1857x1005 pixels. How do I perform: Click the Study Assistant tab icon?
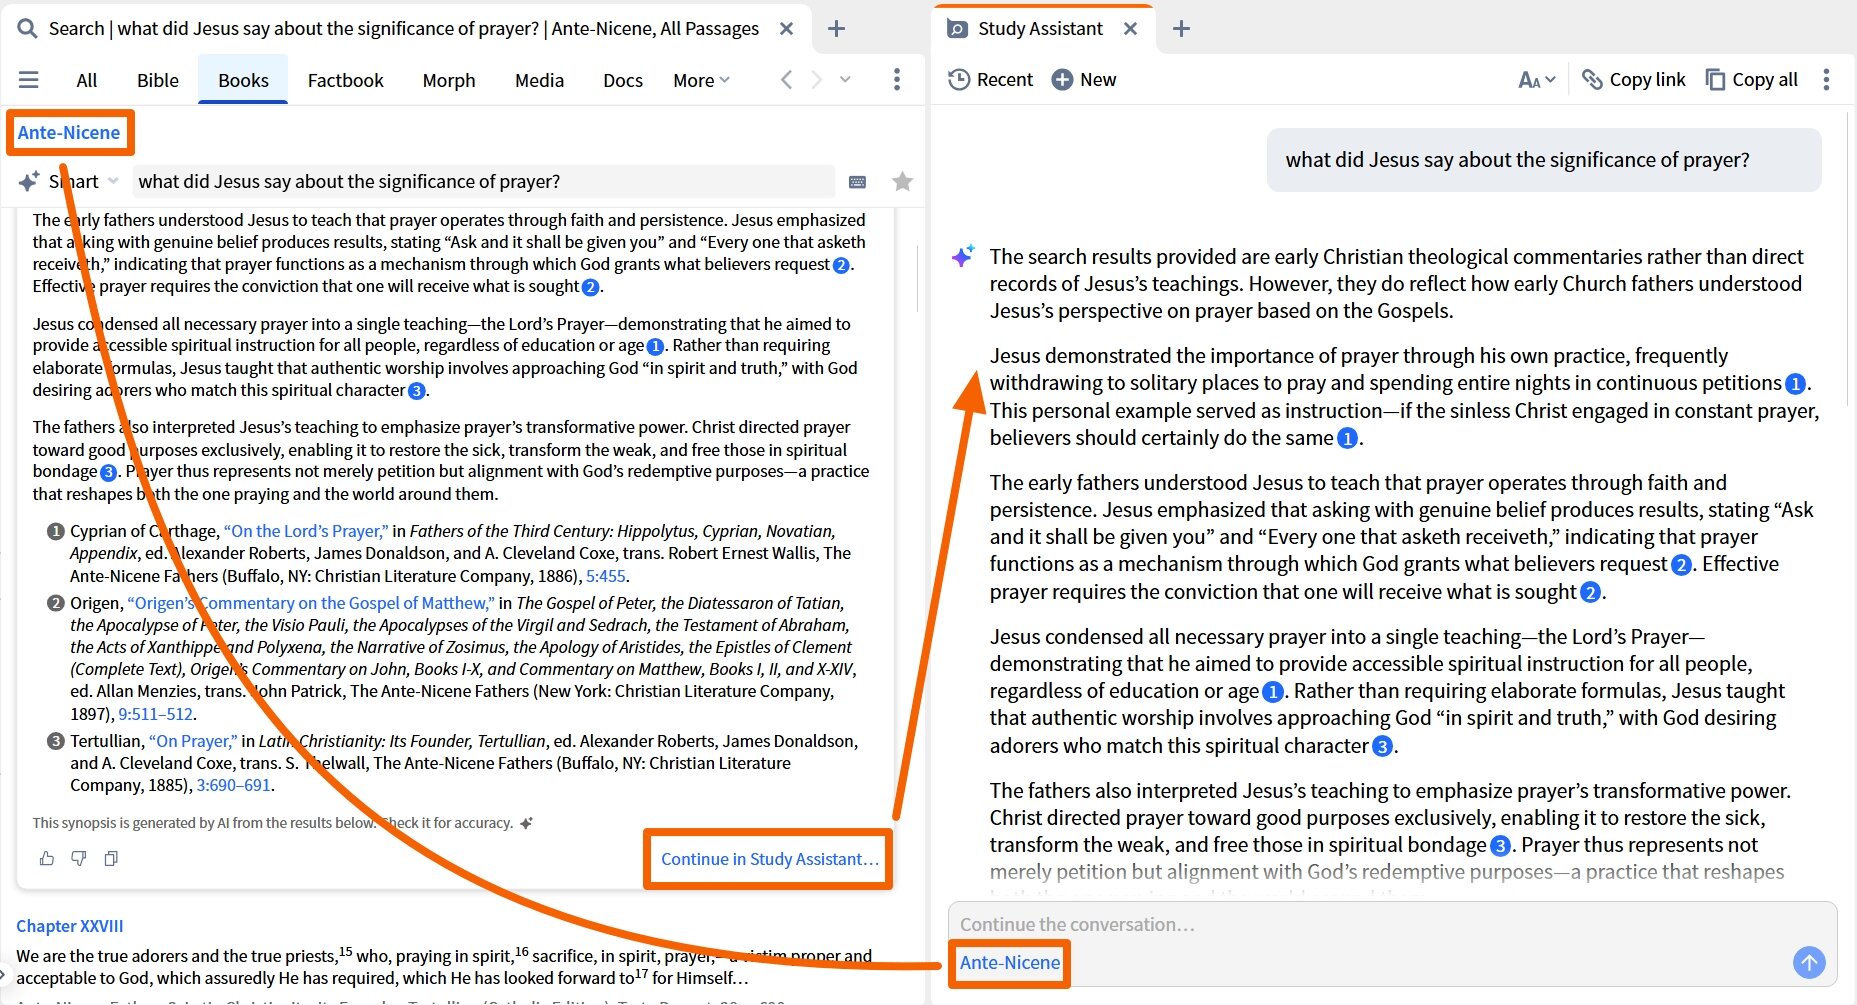click(957, 29)
